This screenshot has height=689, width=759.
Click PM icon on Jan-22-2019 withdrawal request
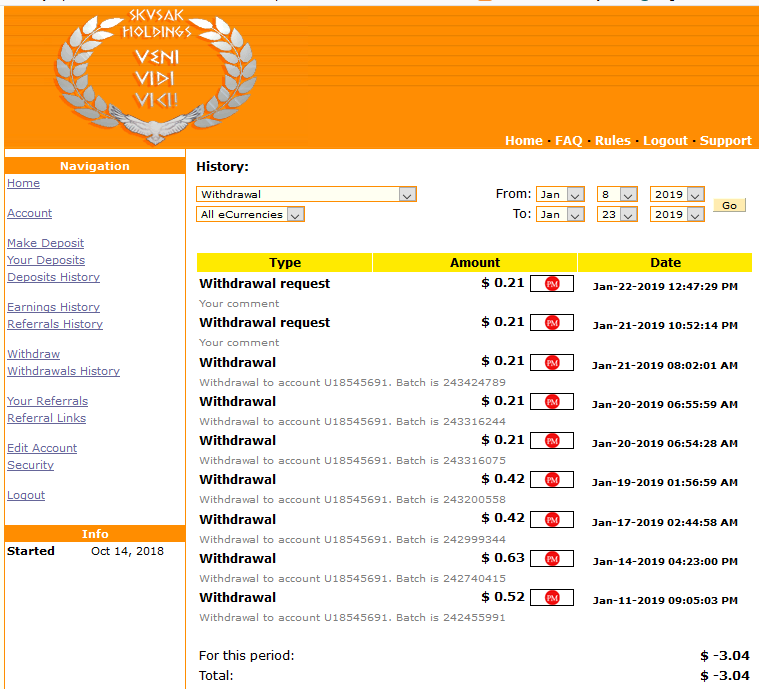point(551,284)
